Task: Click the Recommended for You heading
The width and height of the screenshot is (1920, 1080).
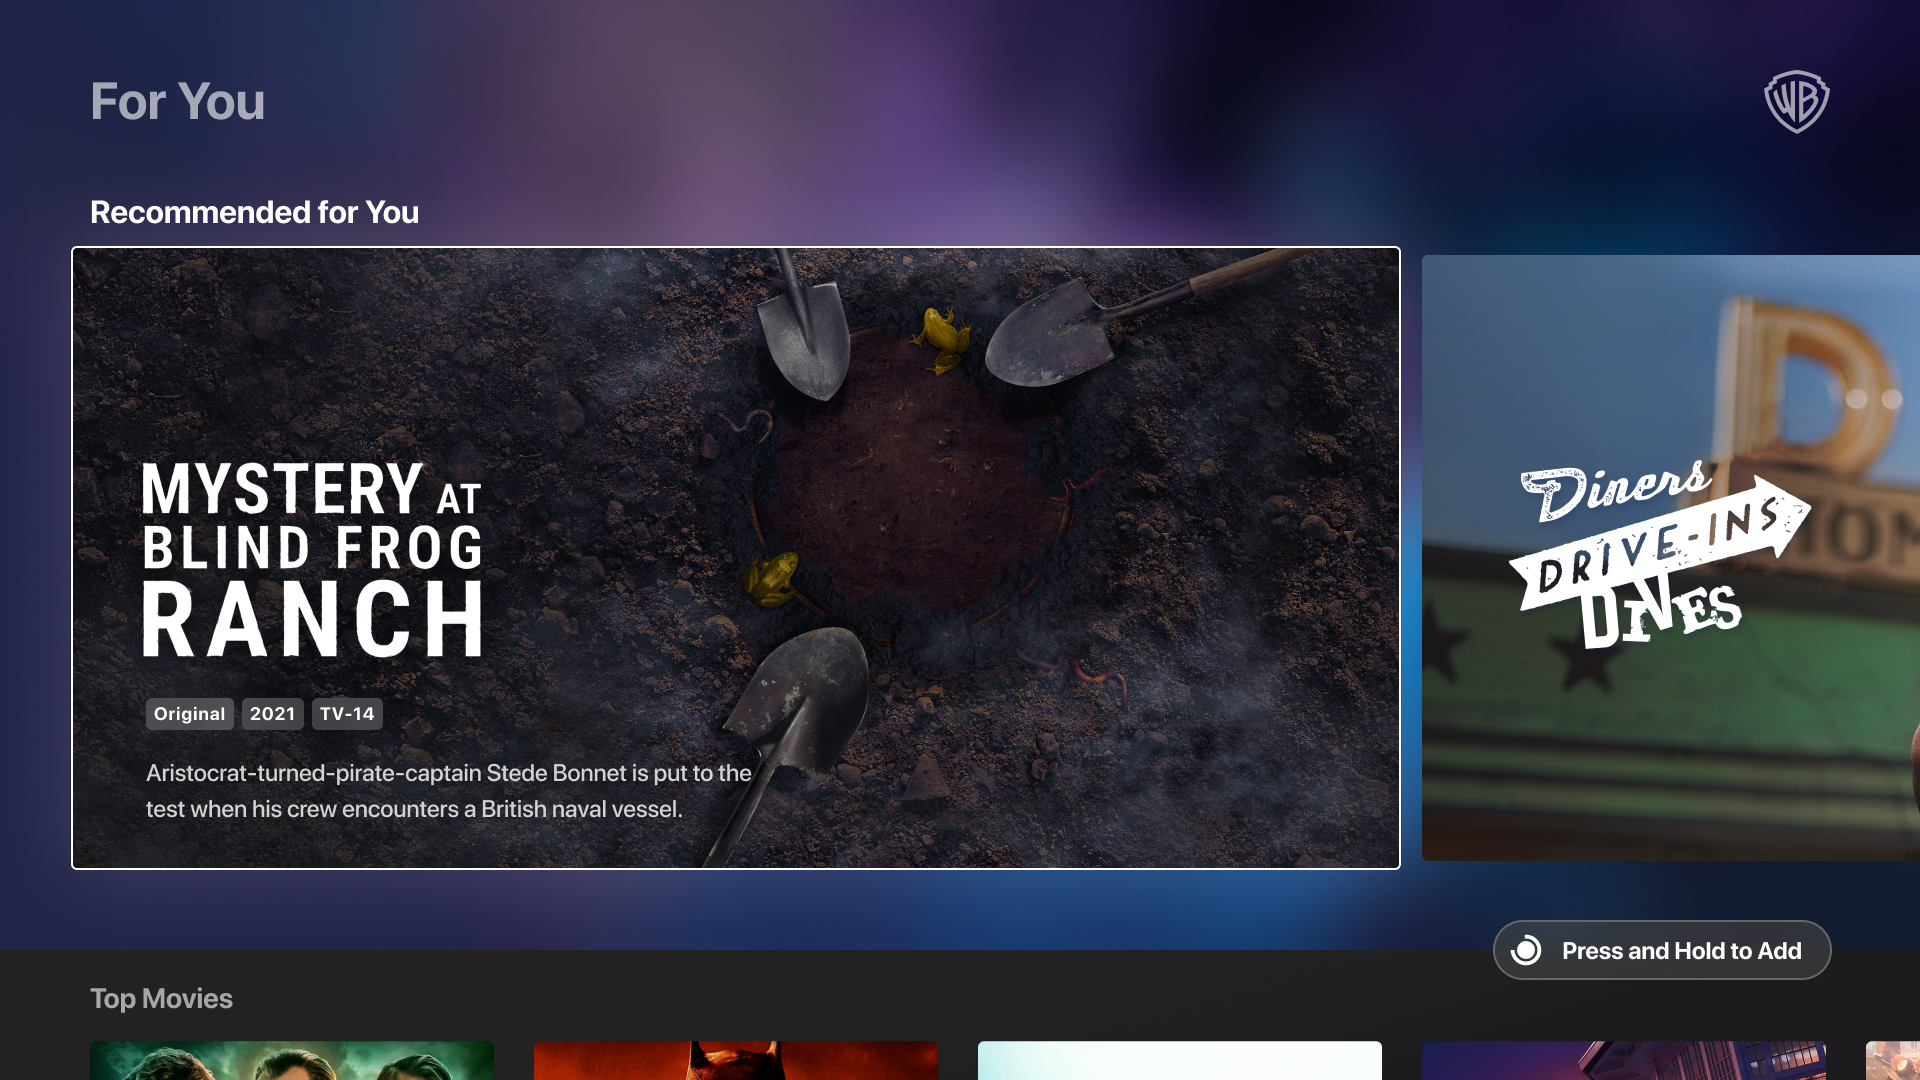Action: click(x=254, y=212)
